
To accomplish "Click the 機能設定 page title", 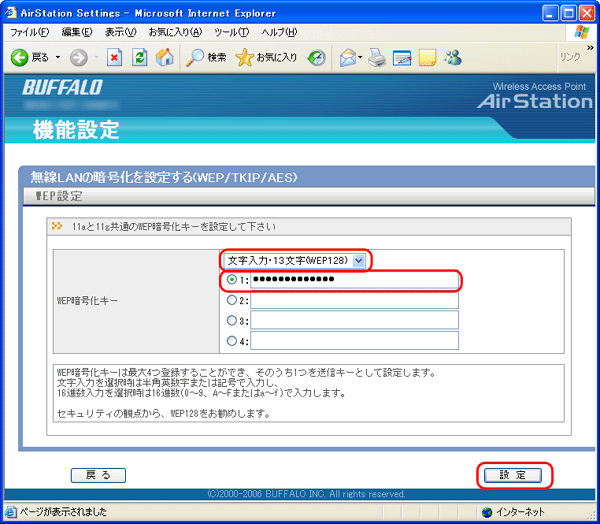I will pyautogui.click(x=76, y=130).
